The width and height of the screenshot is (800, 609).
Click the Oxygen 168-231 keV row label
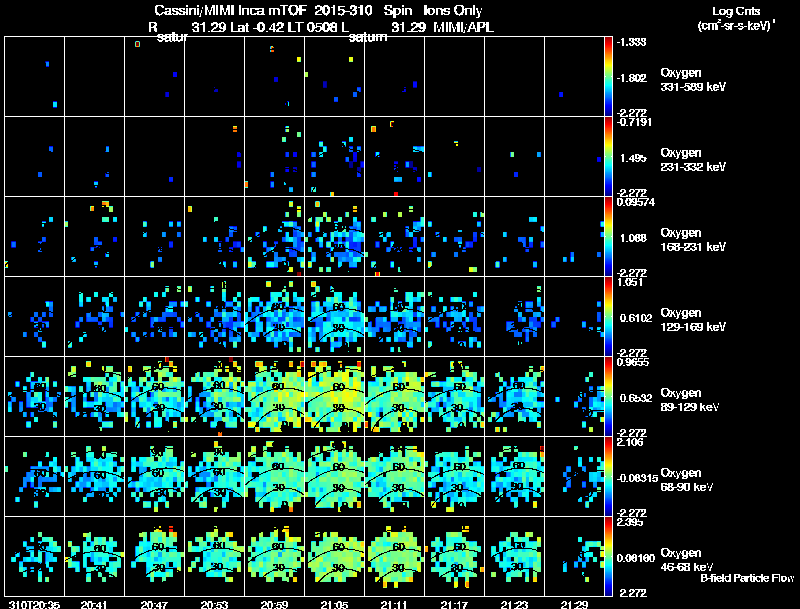point(693,240)
